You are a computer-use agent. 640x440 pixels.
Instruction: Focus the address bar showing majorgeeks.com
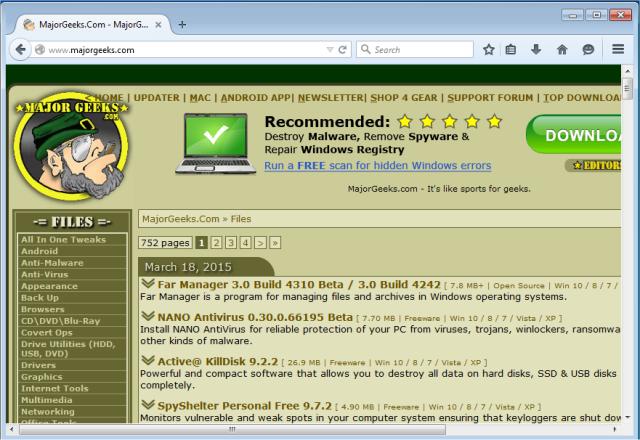186,50
